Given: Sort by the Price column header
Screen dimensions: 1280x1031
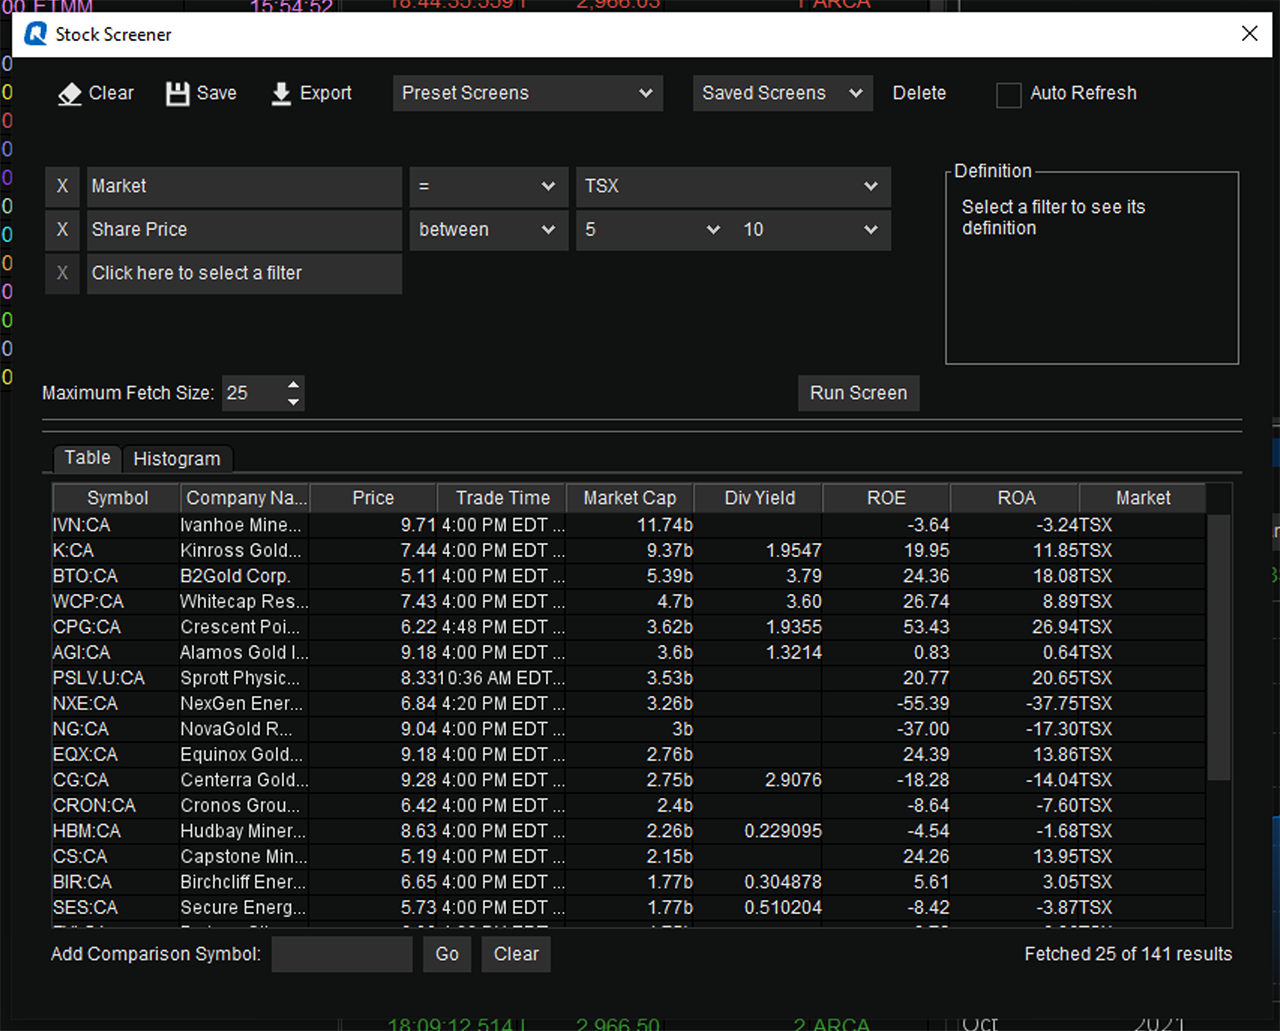Looking at the screenshot, I should click(x=373, y=498).
